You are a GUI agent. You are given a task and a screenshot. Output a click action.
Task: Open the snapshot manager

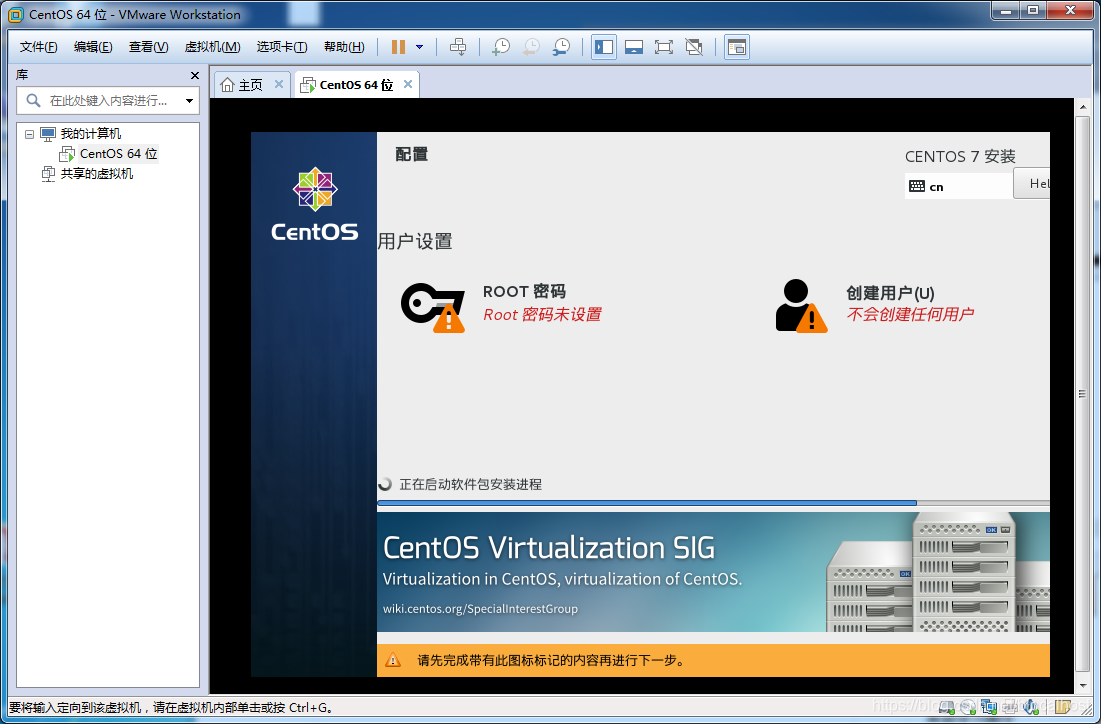[x=561, y=47]
